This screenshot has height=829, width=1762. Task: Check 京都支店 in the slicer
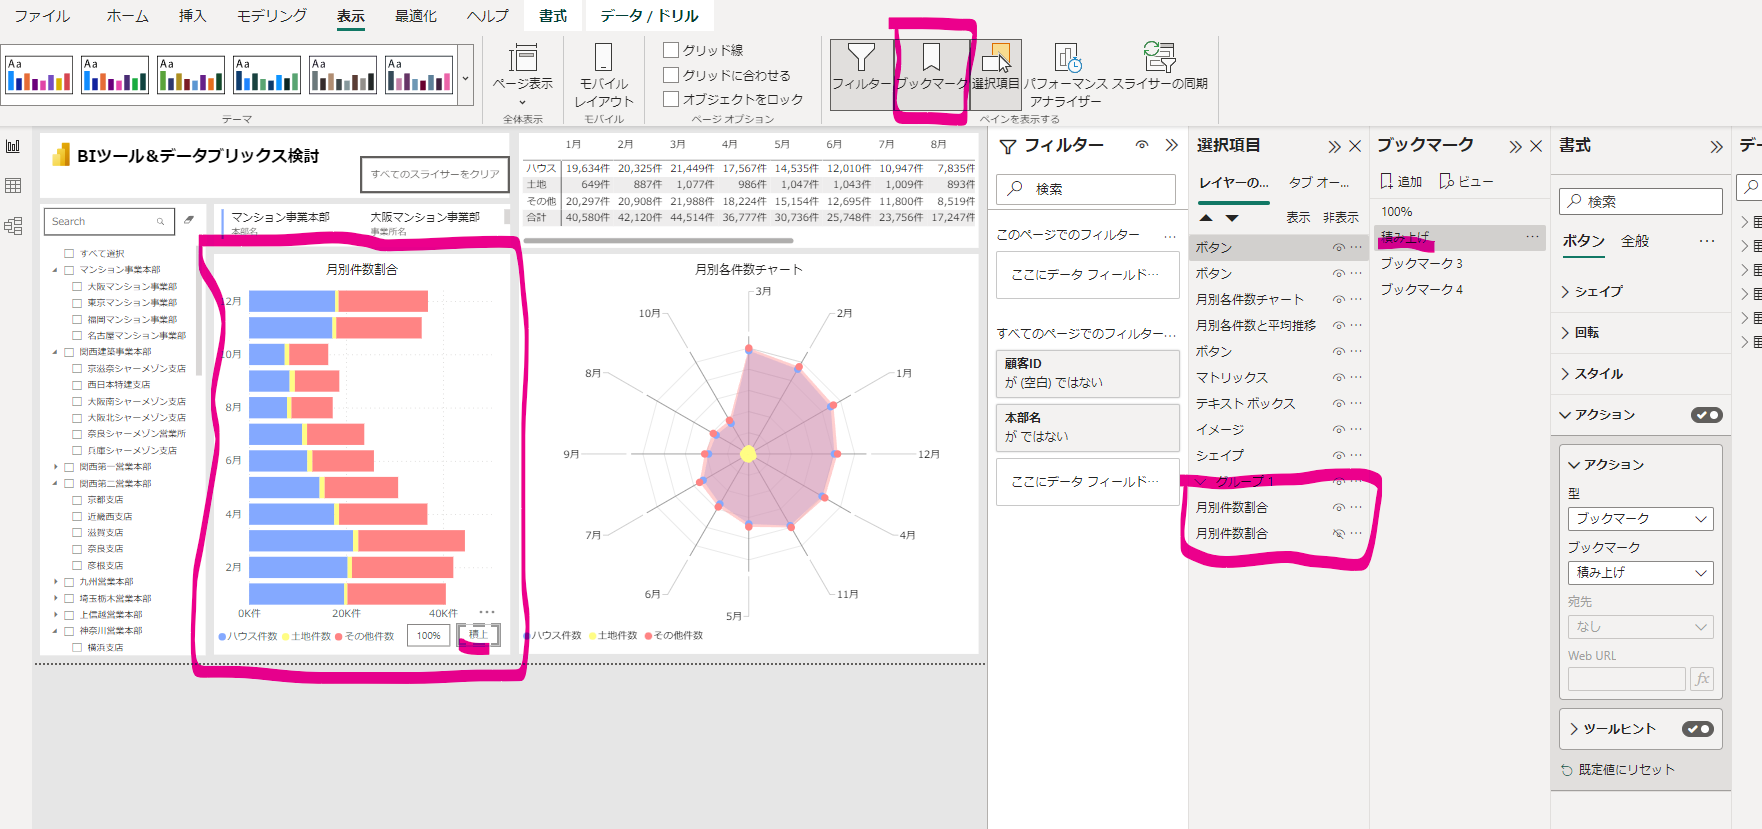pos(77,499)
